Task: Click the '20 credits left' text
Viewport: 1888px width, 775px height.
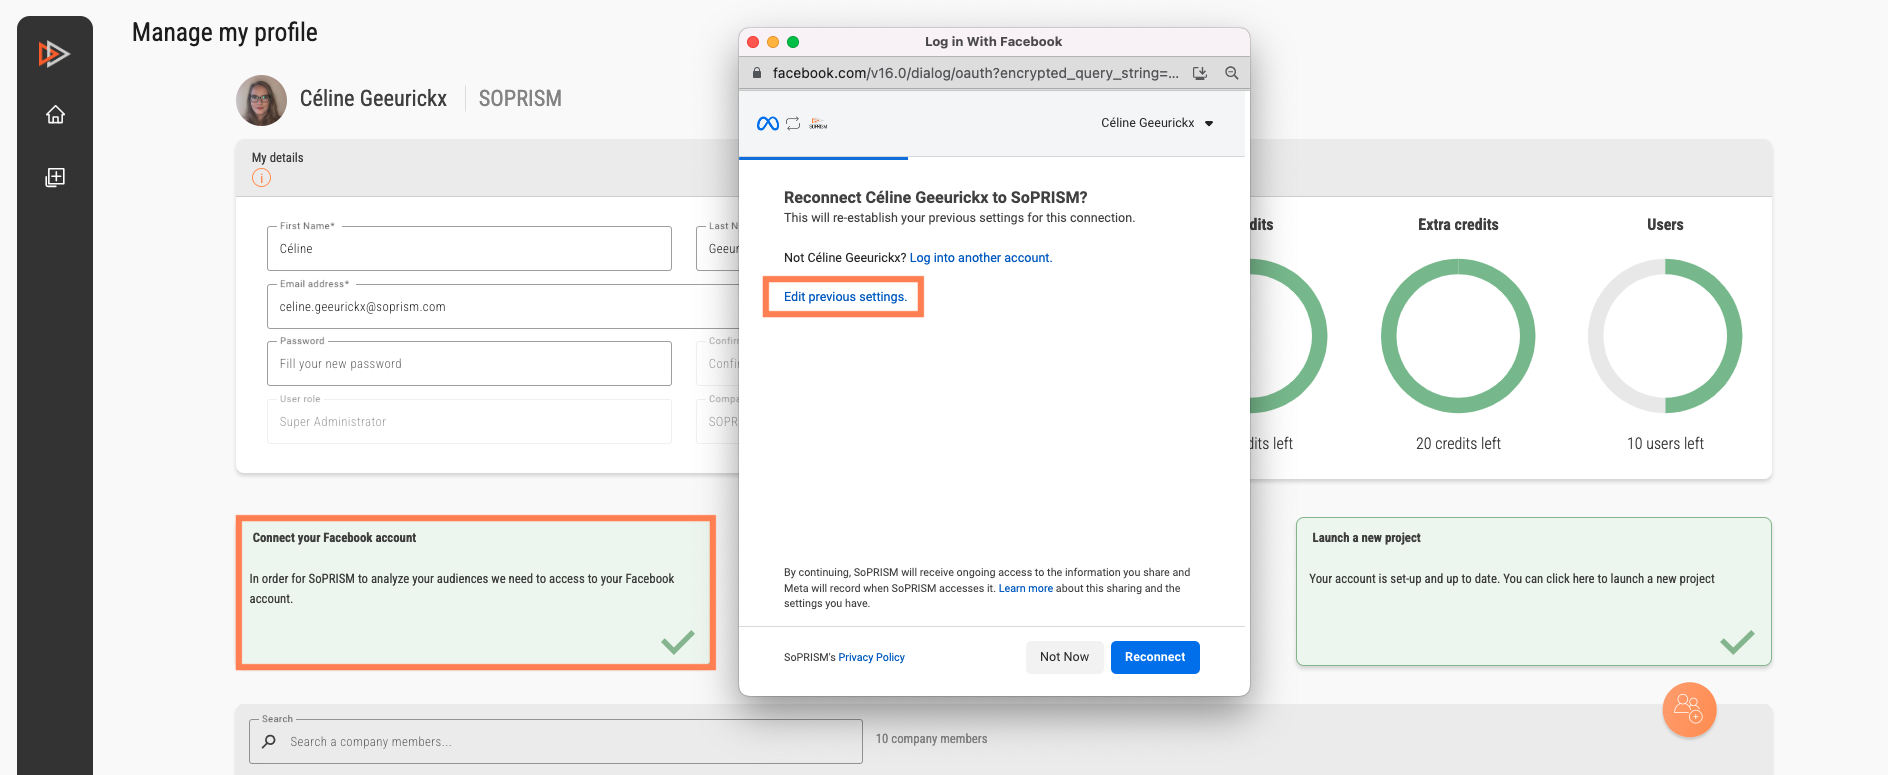Action: 1458,443
